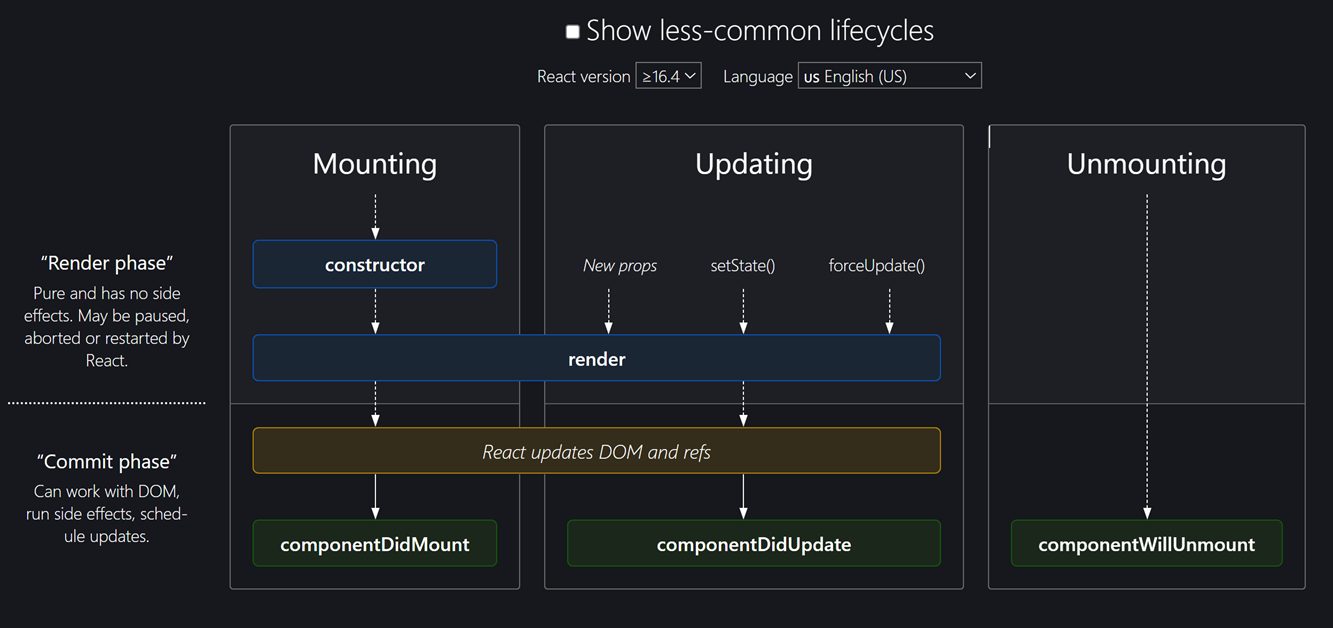Click the constructor lifecycle box
Screen dimensions: 1333x628
click(x=375, y=265)
